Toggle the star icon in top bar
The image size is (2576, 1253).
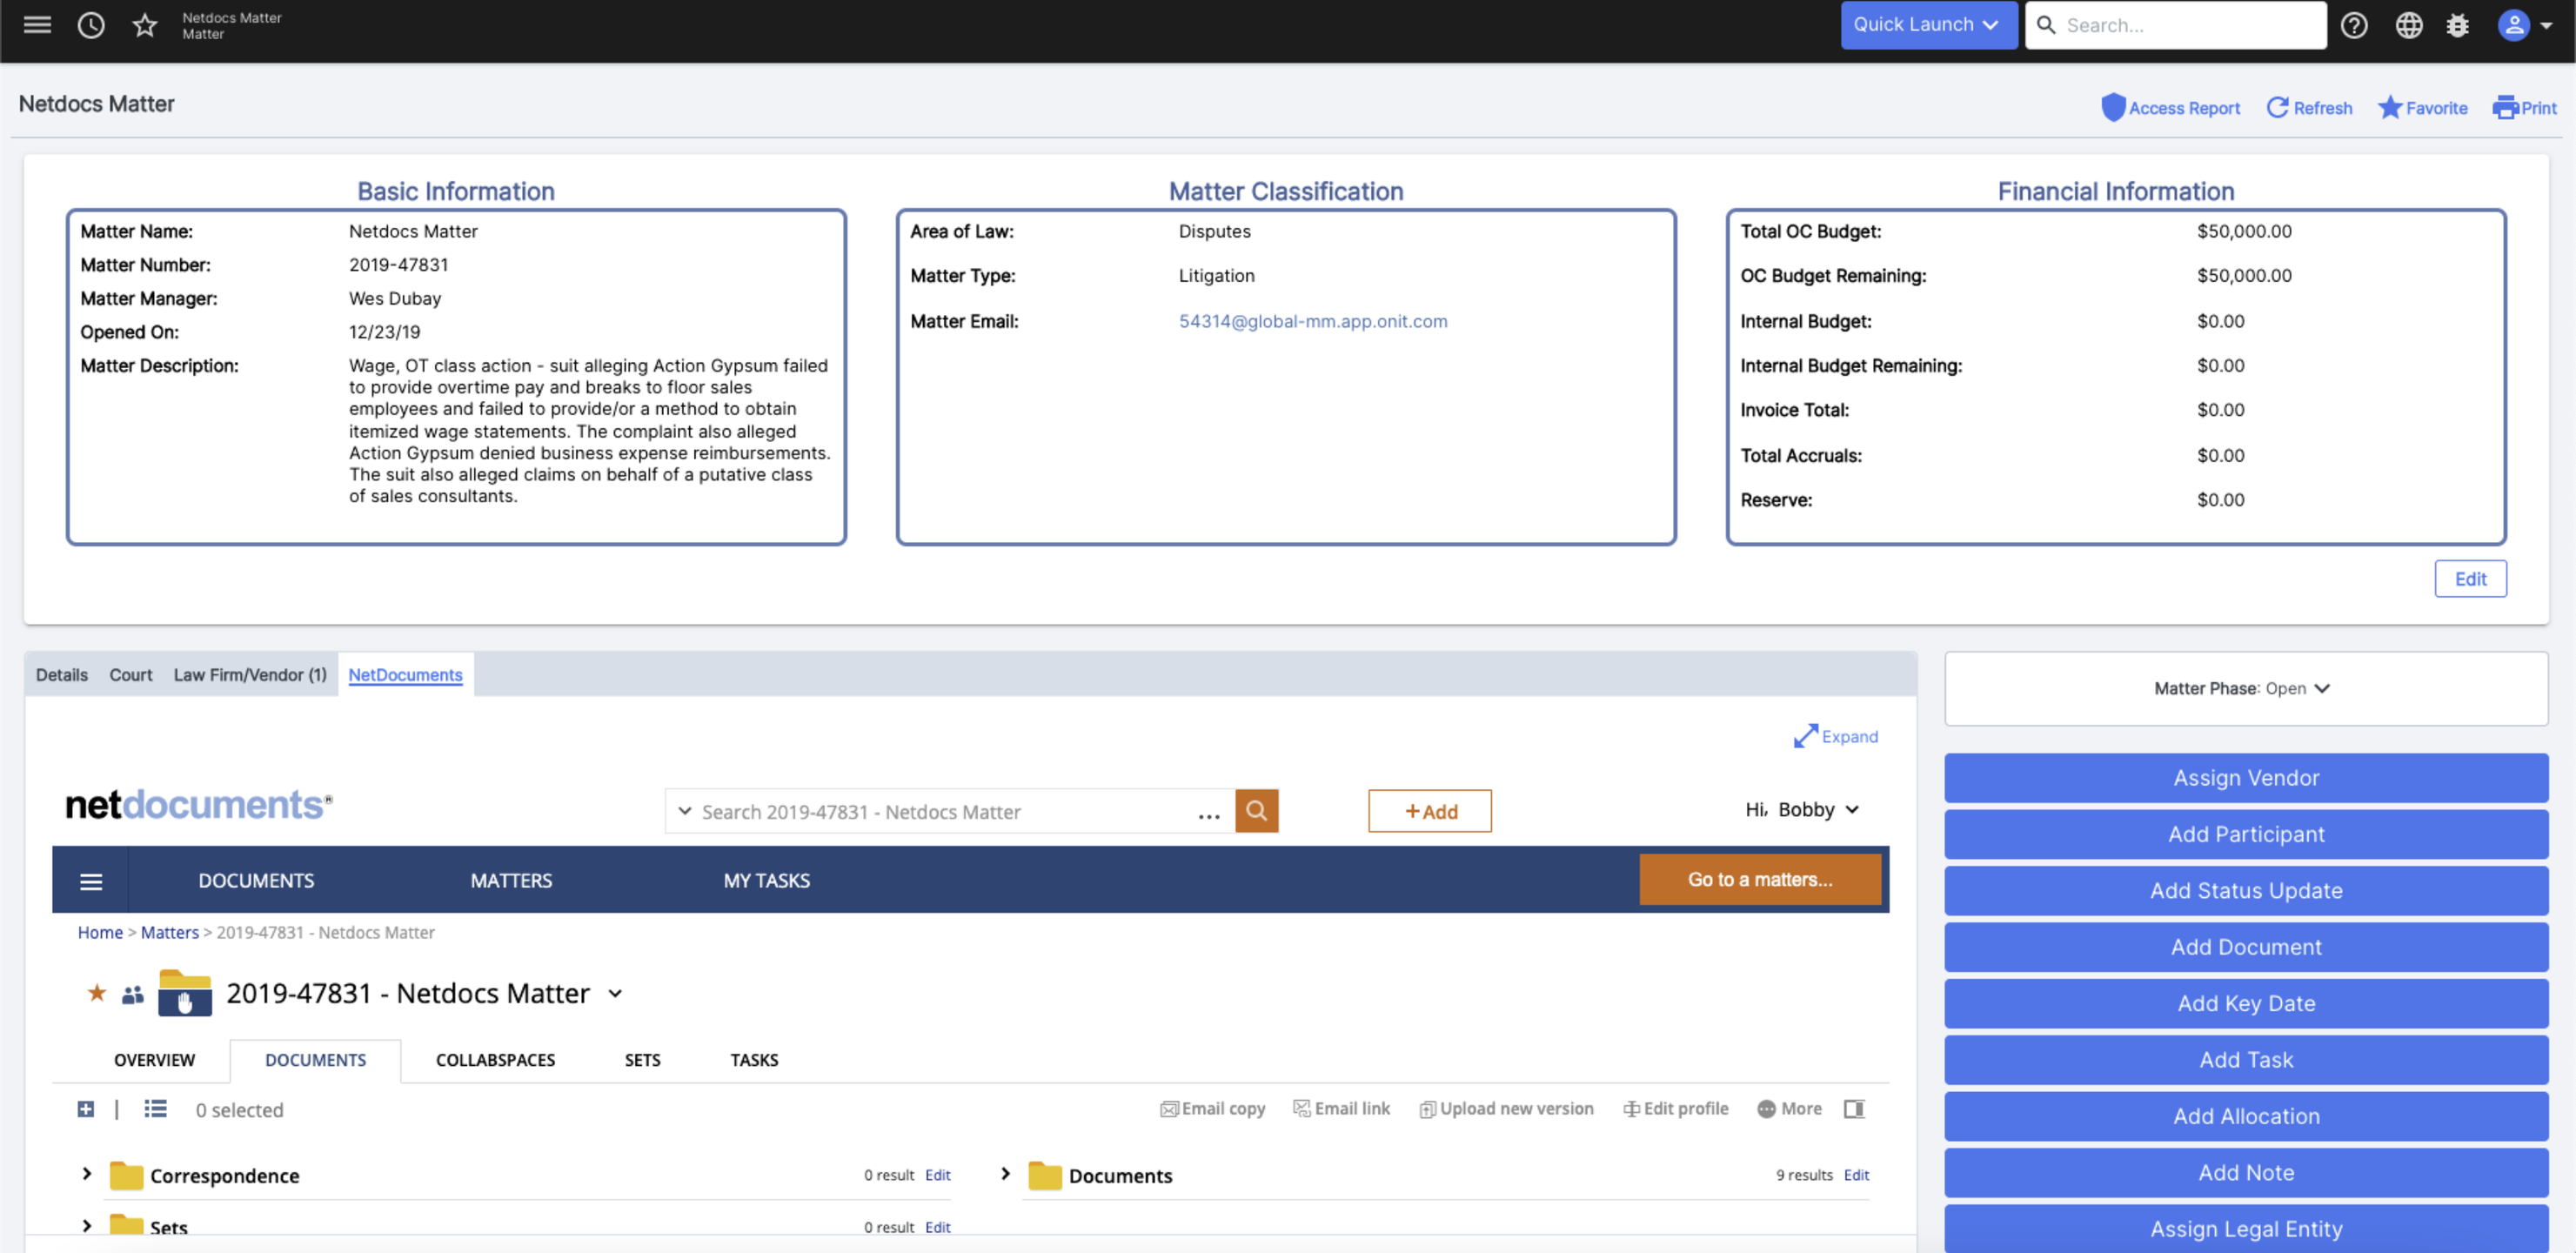point(145,25)
